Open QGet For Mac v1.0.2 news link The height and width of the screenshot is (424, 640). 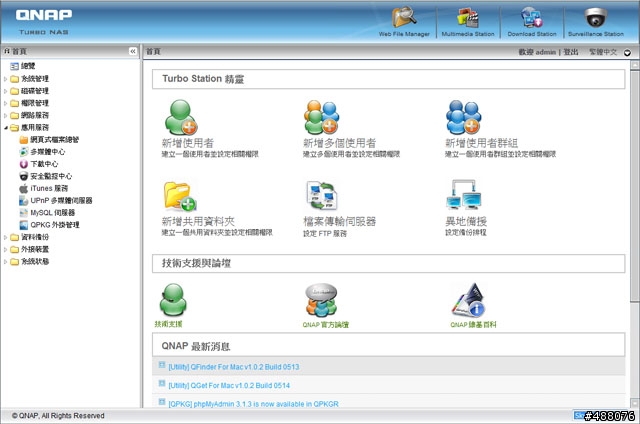[x=229, y=385]
